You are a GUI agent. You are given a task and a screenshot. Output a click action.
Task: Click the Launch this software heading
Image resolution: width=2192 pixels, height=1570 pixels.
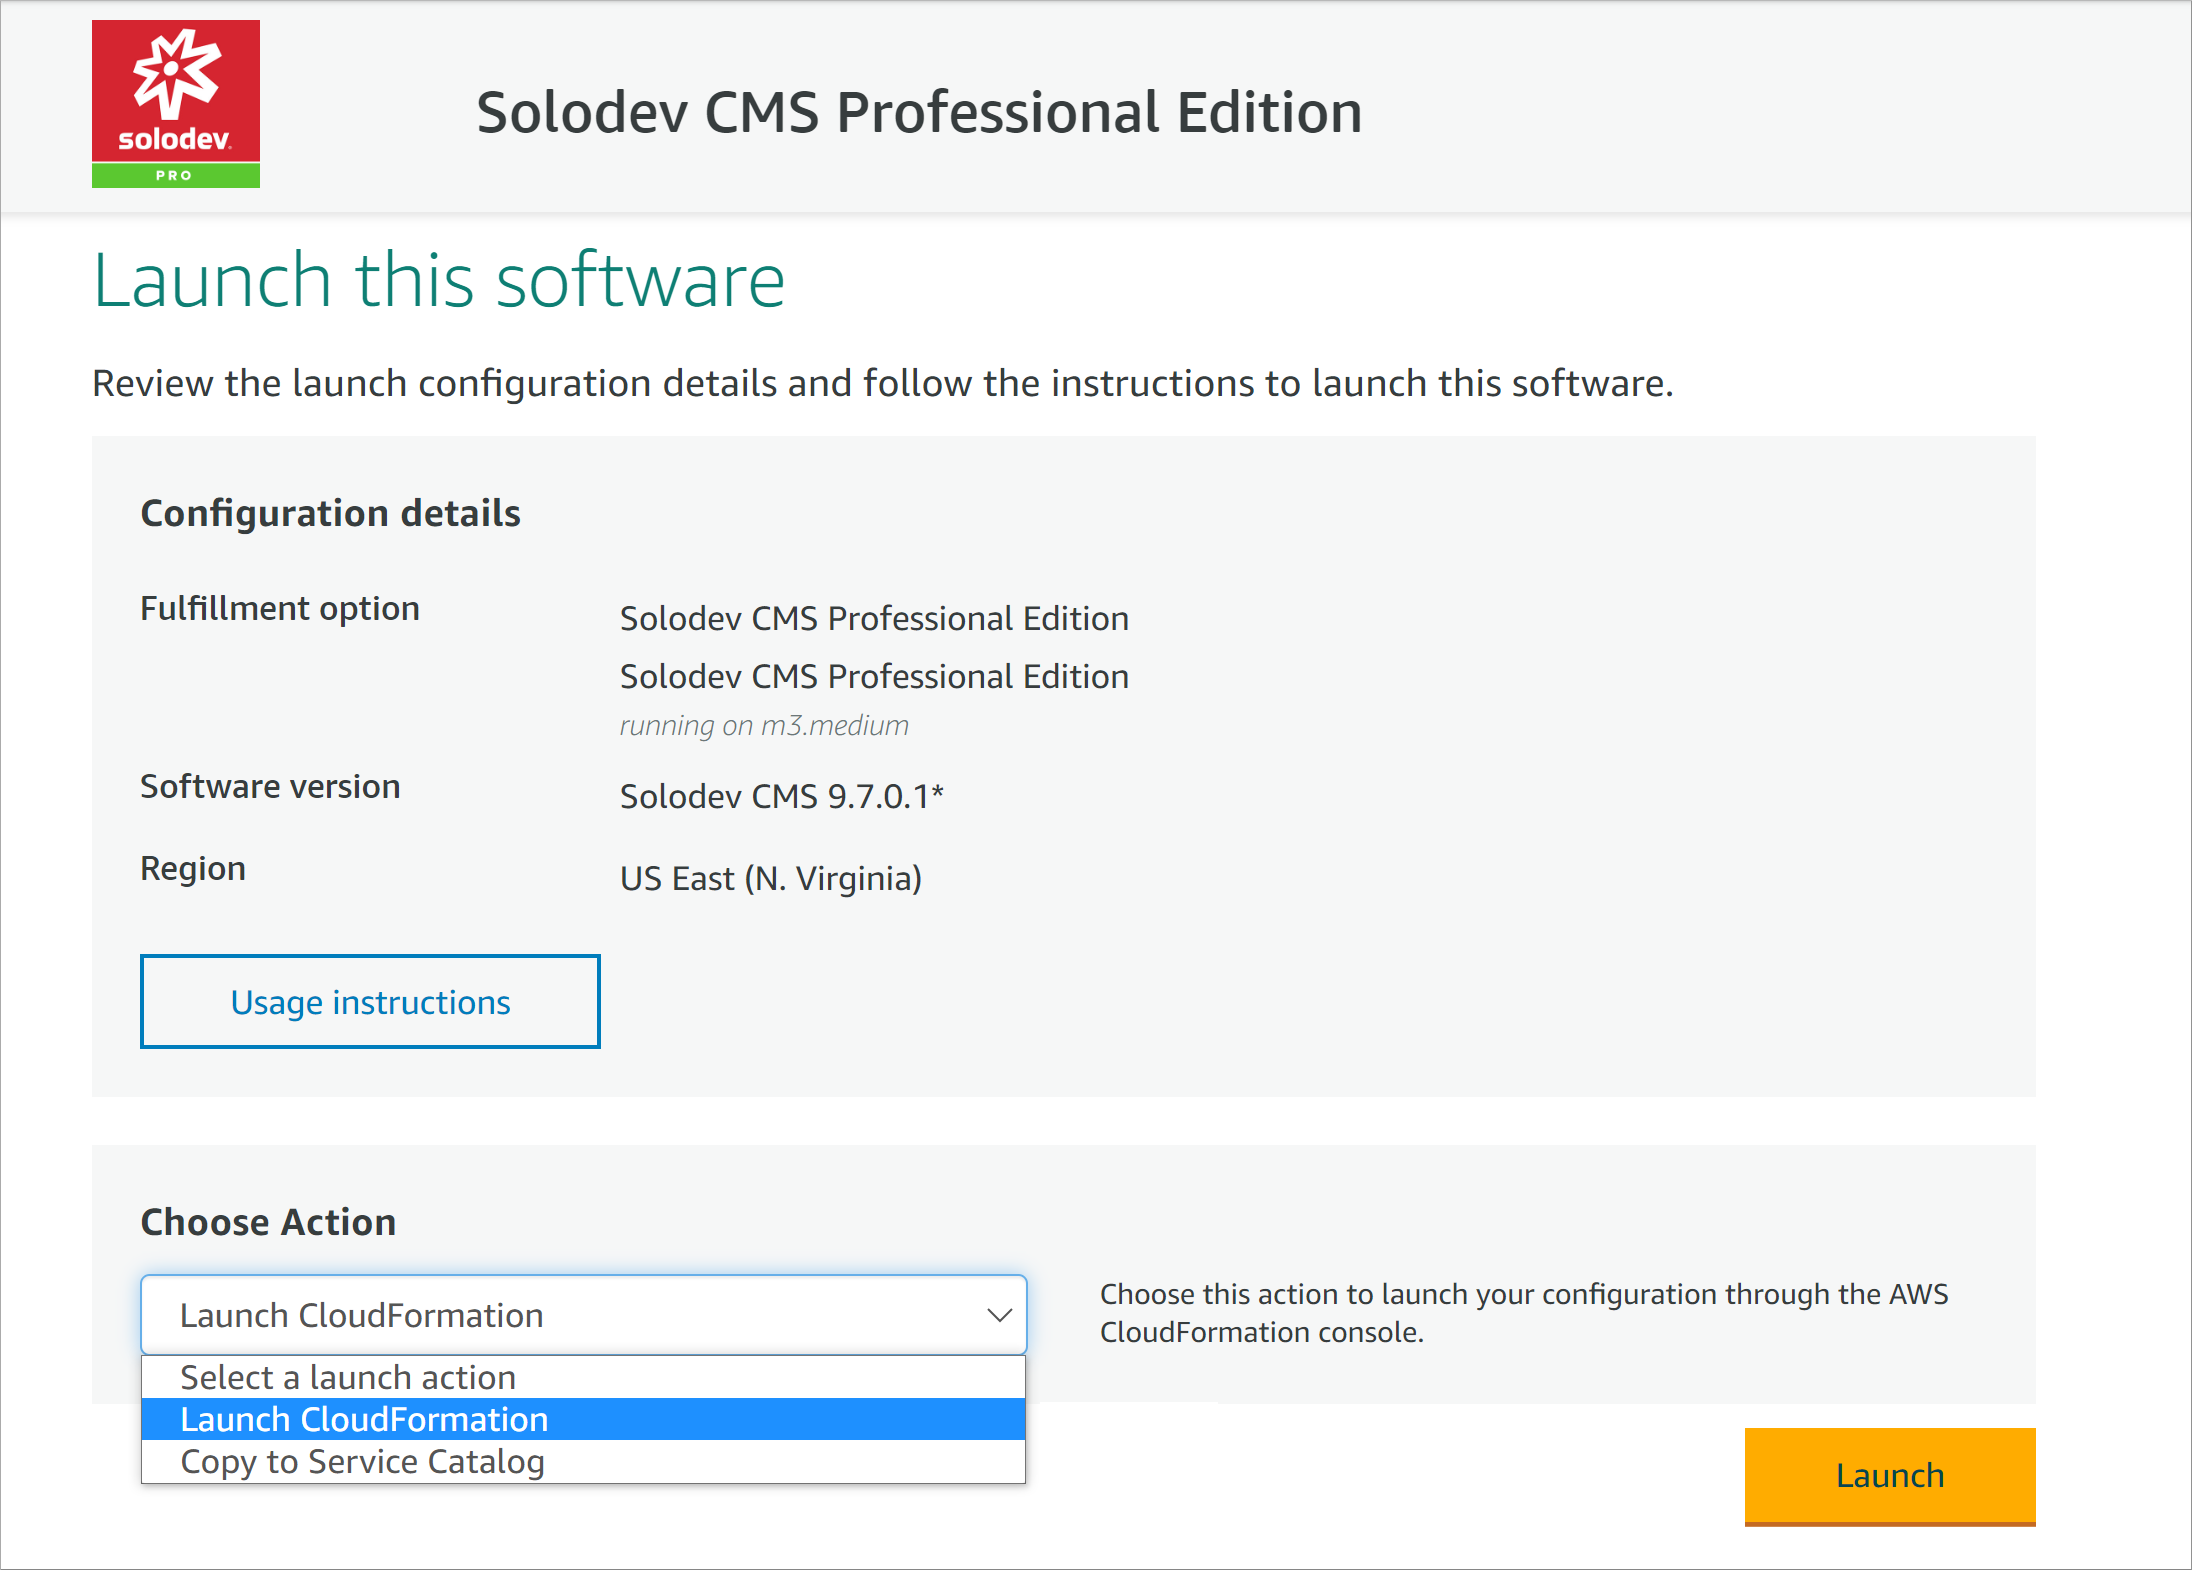[x=439, y=281]
